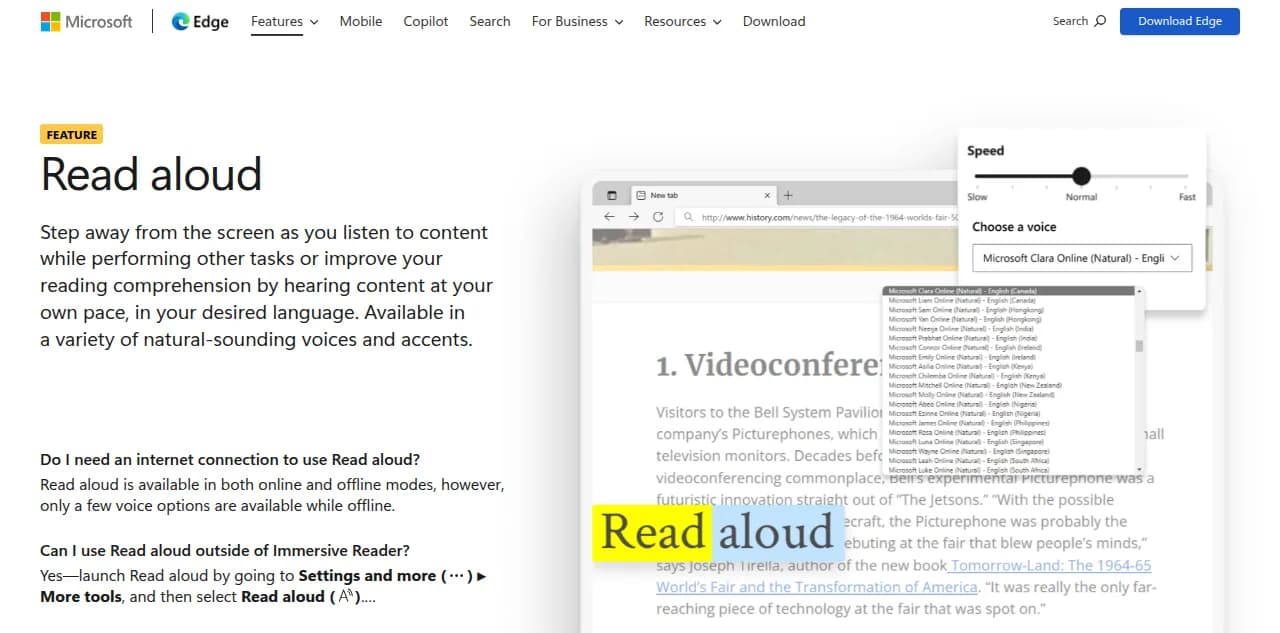Click the search magnifier icon

[x=1100, y=21]
